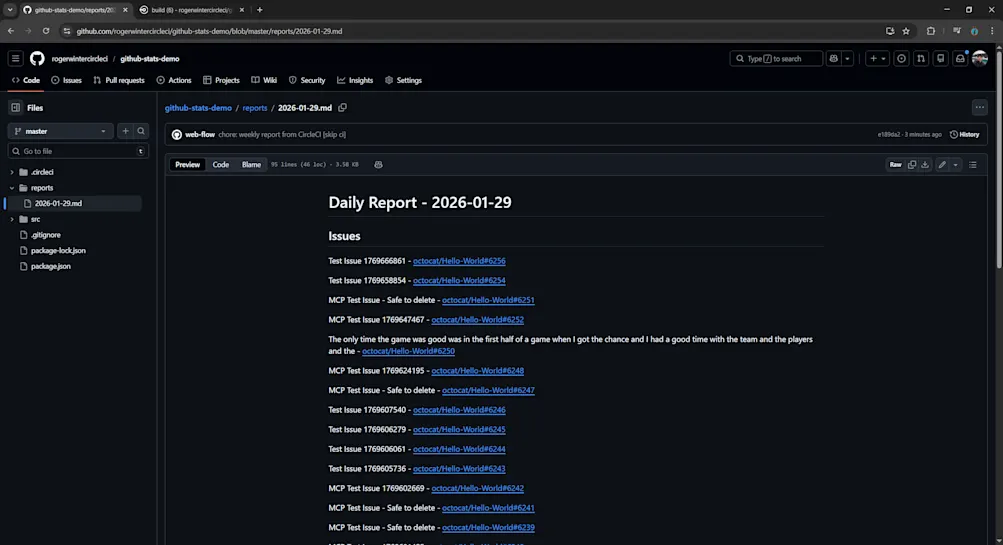This screenshot has width=1003, height=545.
Task: Open the reports breadcrumb link
Action: pos(255,107)
